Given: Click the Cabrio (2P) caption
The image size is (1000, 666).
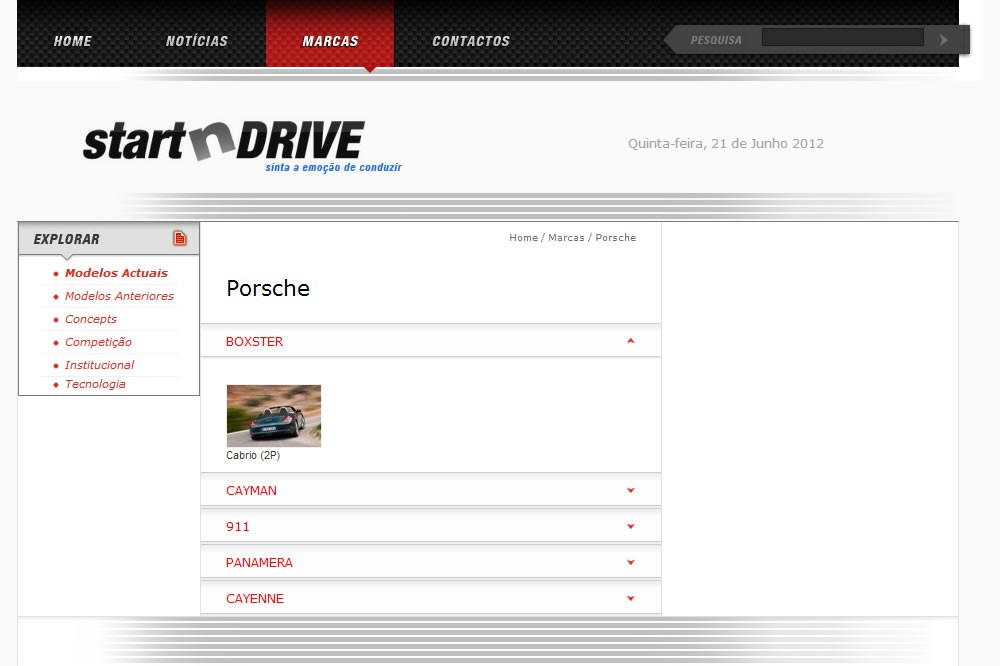Looking at the screenshot, I should pyautogui.click(x=253, y=455).
